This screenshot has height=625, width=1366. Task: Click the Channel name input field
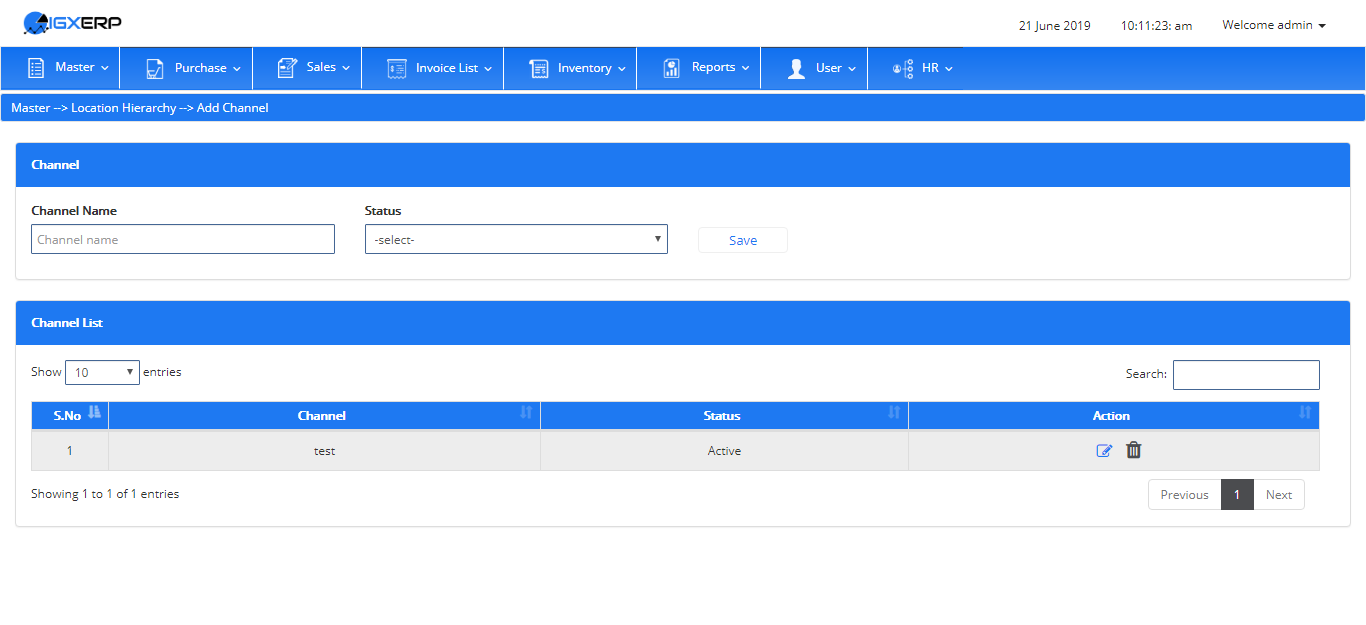183,239
